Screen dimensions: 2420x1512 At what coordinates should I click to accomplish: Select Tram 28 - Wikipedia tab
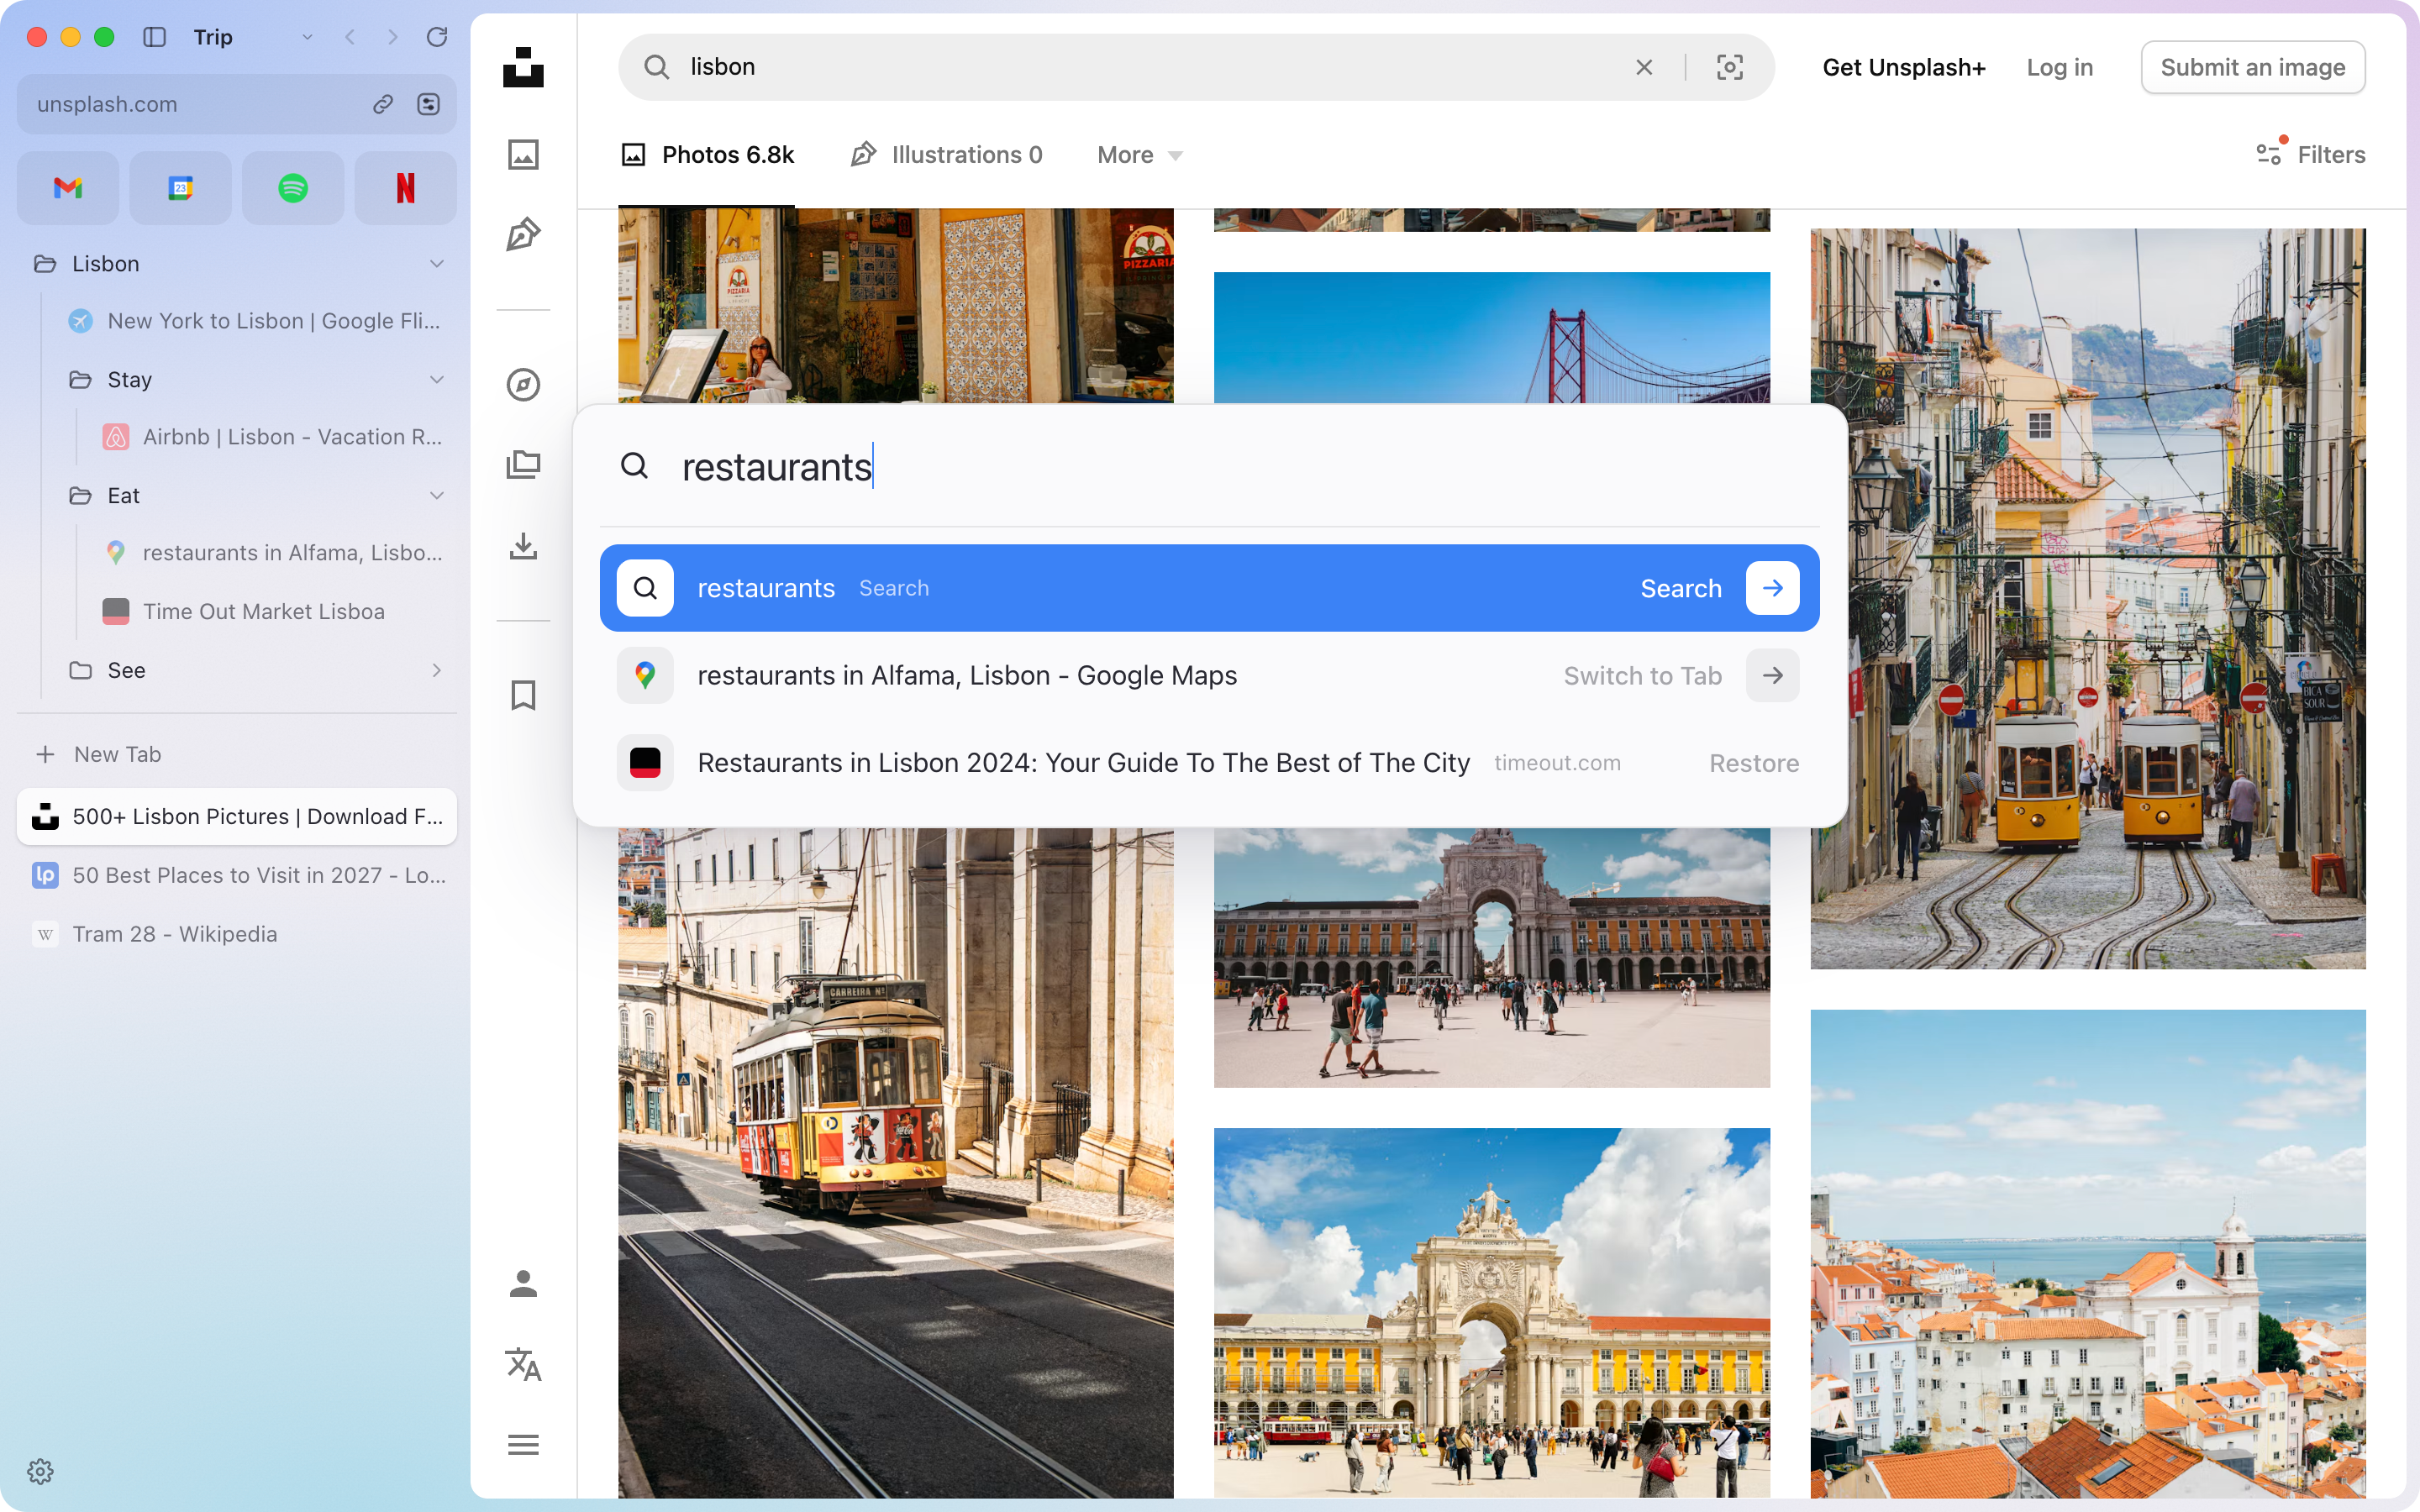point(237,934)
